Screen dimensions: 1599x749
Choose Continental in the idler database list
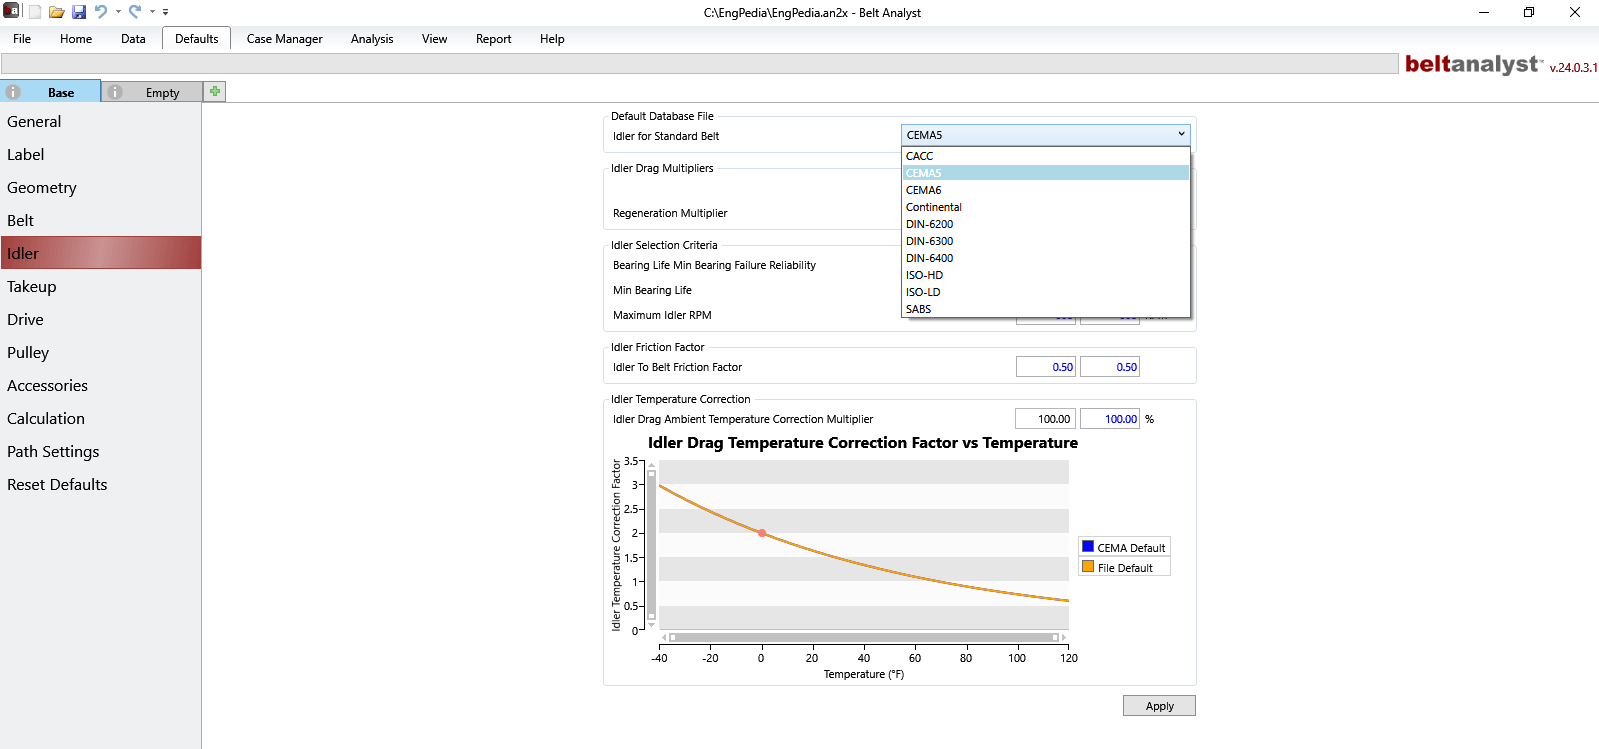click(933, 207)
